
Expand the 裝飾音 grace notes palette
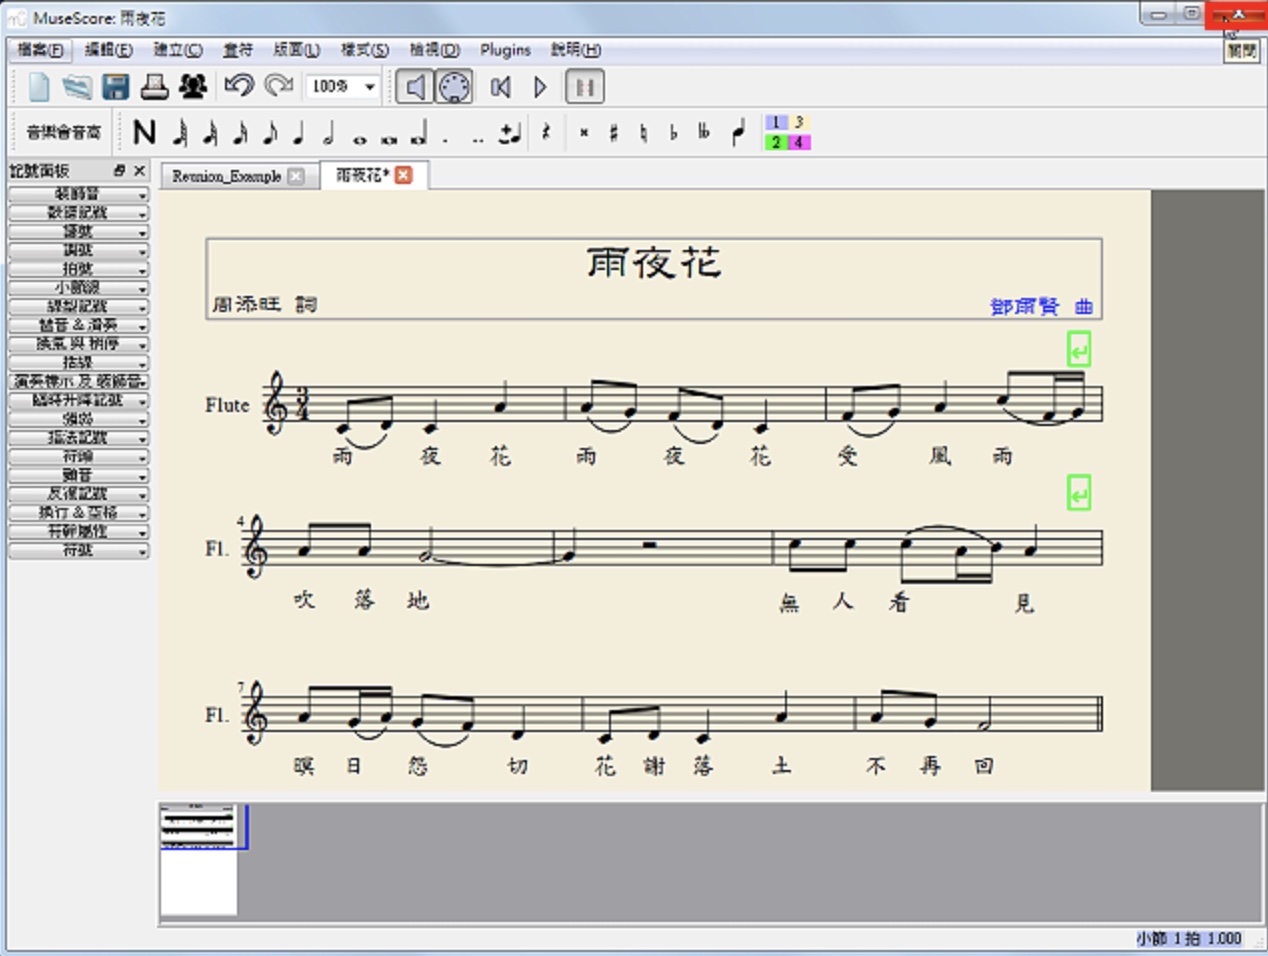79,194
